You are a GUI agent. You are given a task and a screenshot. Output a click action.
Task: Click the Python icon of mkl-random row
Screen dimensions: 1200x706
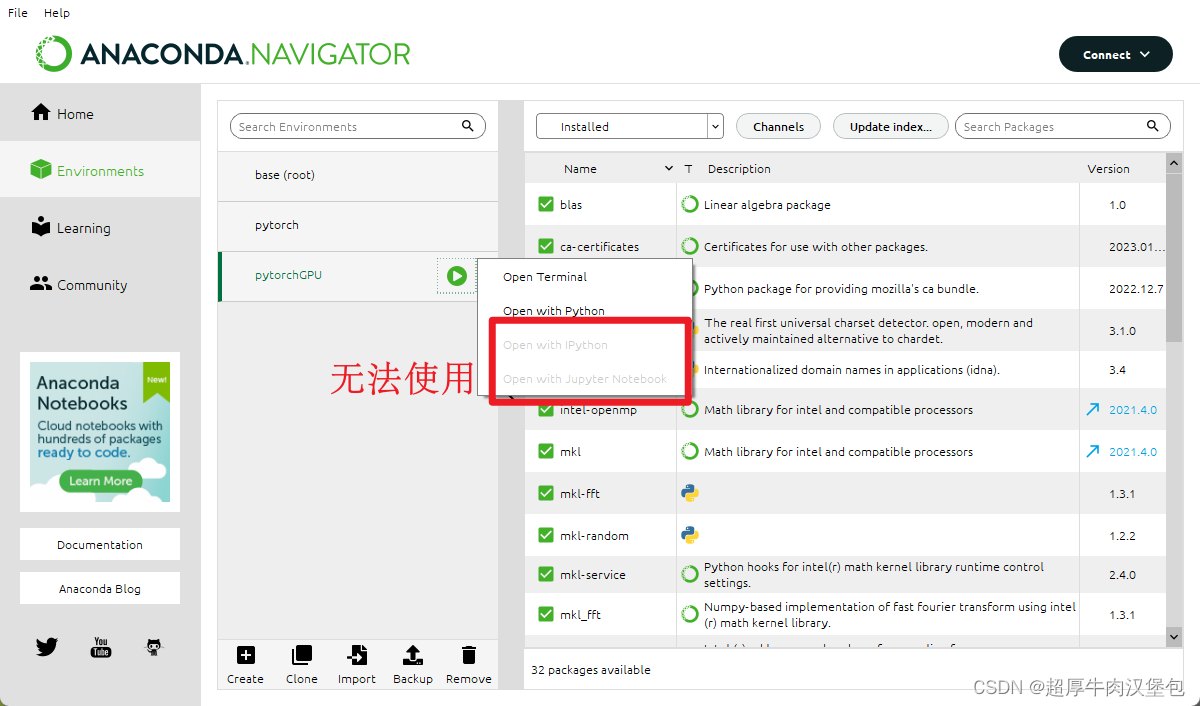(x=690, y=535)
